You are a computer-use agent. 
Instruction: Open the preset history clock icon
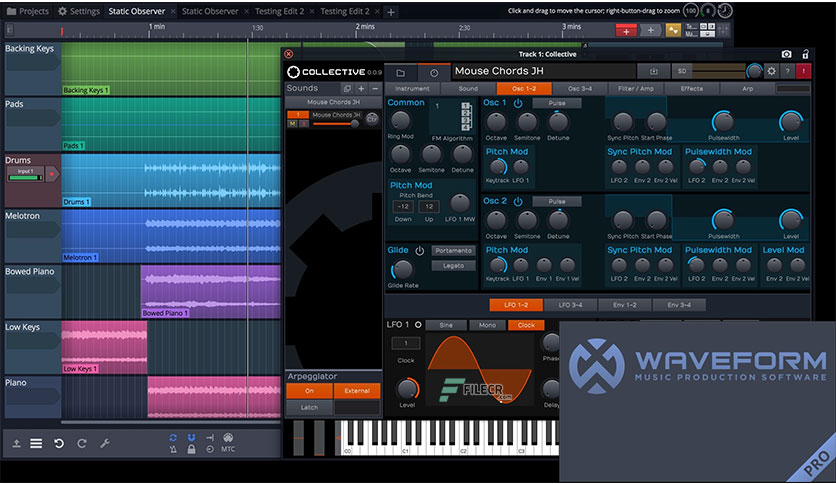[x=433, y=72]
